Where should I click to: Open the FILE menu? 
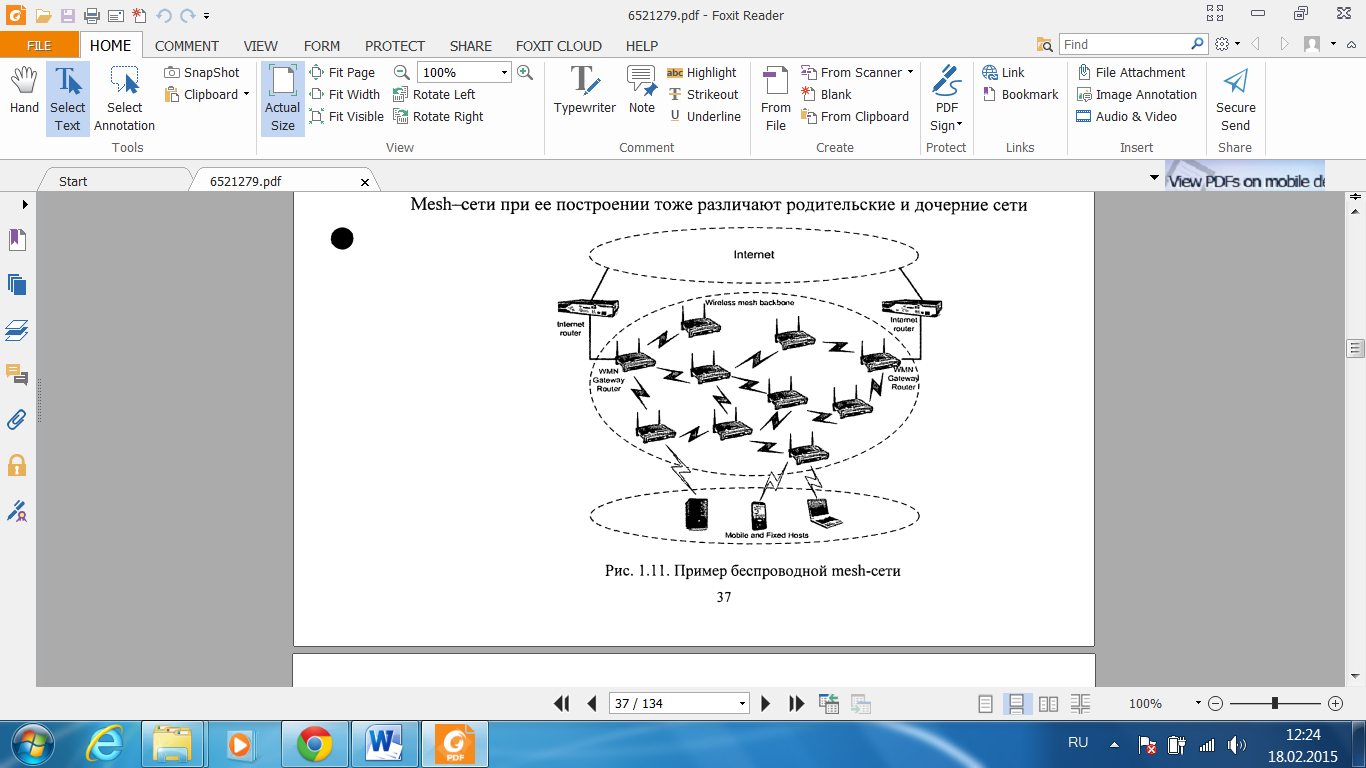39,45
